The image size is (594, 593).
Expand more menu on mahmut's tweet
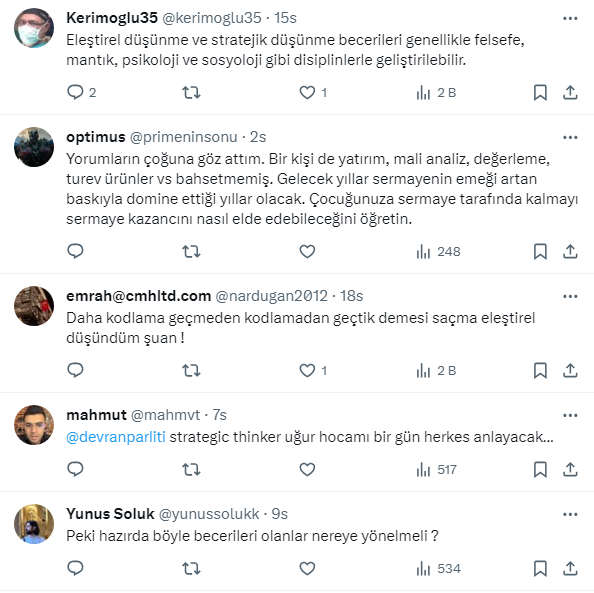point(570,415)
